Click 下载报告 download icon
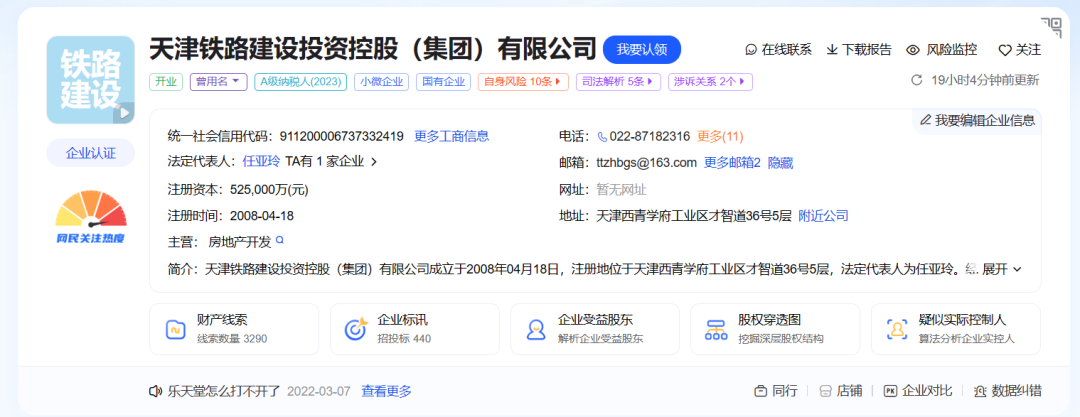The height and width of the screenshot is (417, 1080). tap(832, 50)
